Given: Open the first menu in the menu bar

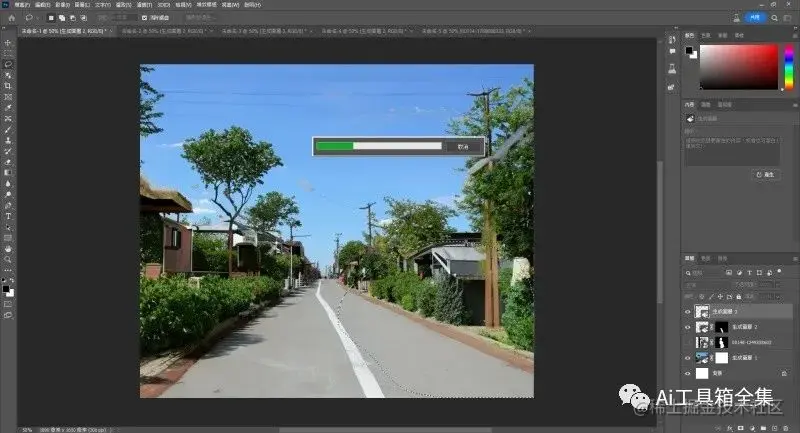Looking at the screenshot, I should pyautogui.click(x=22, y=5).
